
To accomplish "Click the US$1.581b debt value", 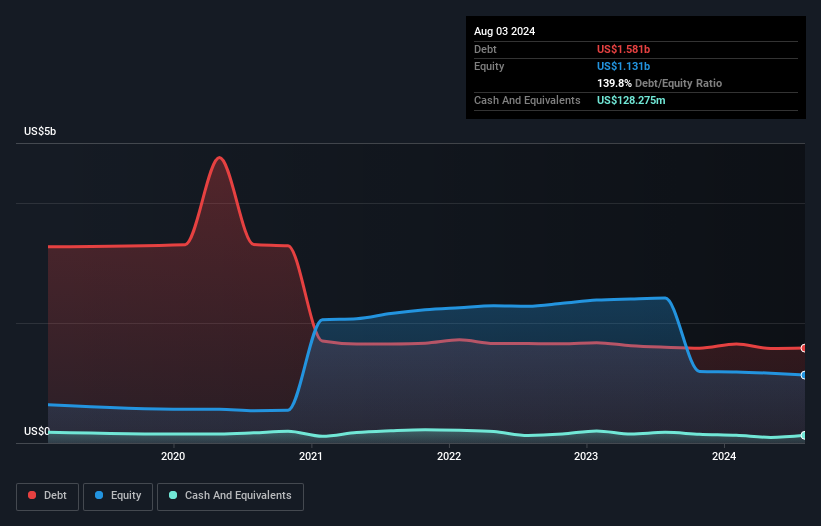I will coord(623,49).
